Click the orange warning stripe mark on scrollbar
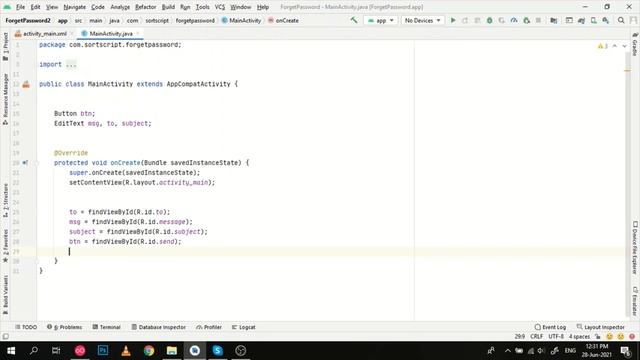This screenshot has height=360, width=640. [627, 71]
